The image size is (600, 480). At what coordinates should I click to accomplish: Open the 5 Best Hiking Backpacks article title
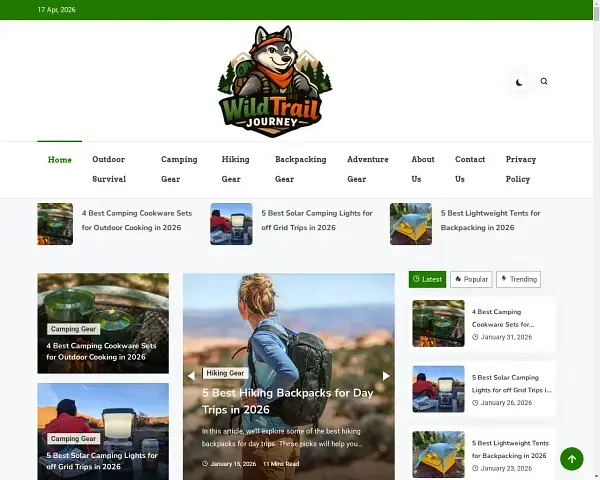tap(287, 401)
